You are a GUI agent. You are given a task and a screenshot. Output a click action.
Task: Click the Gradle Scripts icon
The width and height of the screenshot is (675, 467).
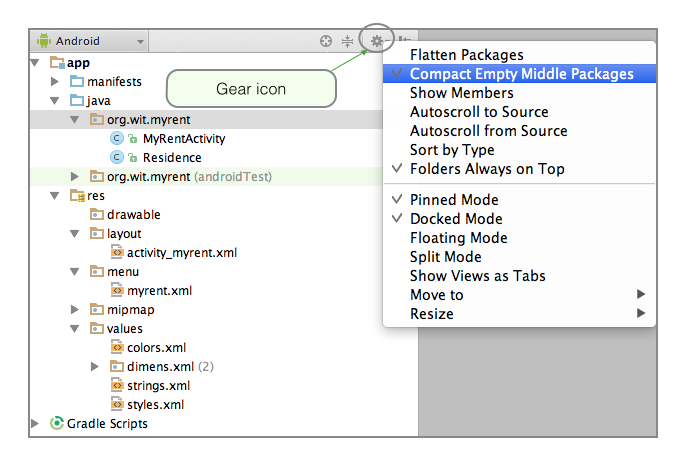(x=57, y=424)
